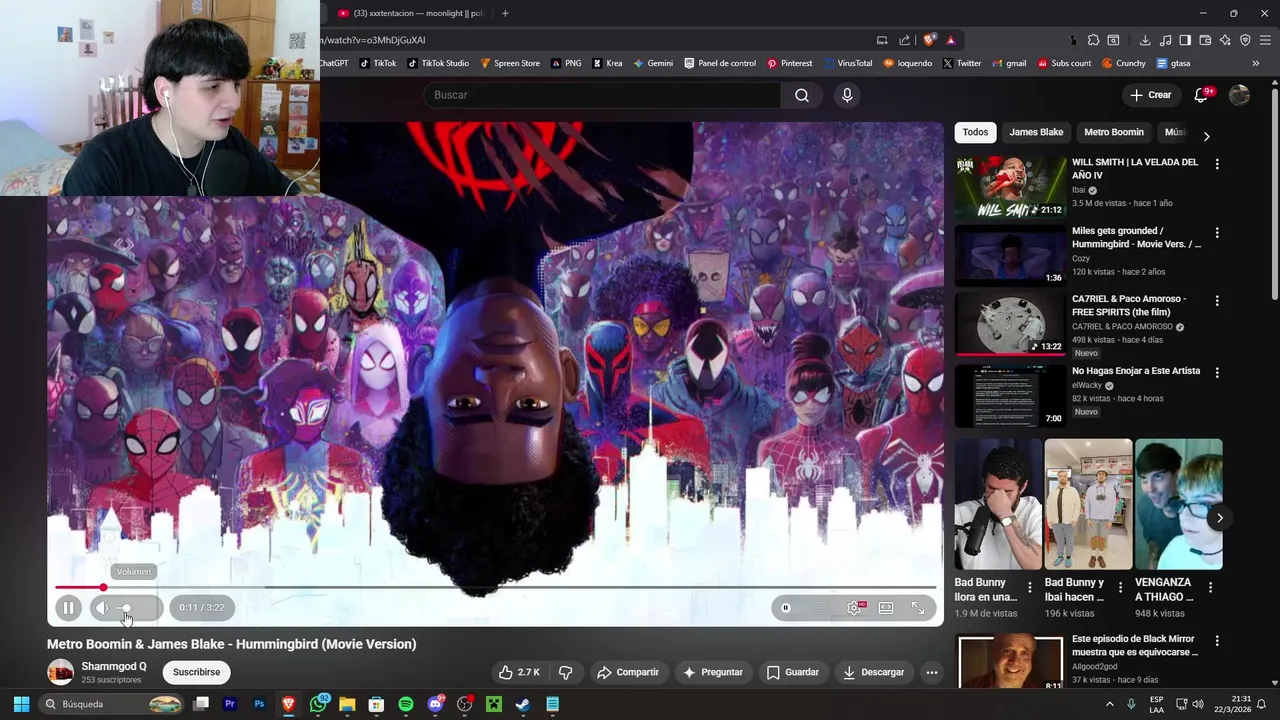The height and width of the screenshot is (720, 1280).
Task: Switch to the xxxtentacion moonlight tab
Action: pyautogui.click(x=410, y=13)
